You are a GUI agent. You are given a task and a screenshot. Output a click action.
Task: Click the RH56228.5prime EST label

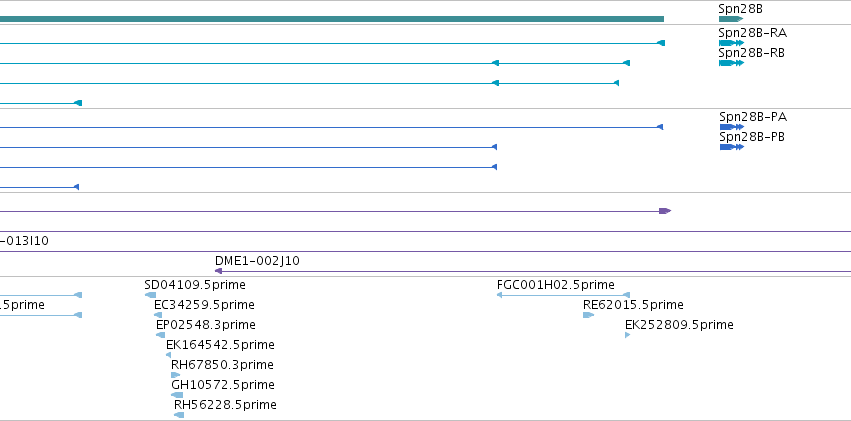(225, 405)
